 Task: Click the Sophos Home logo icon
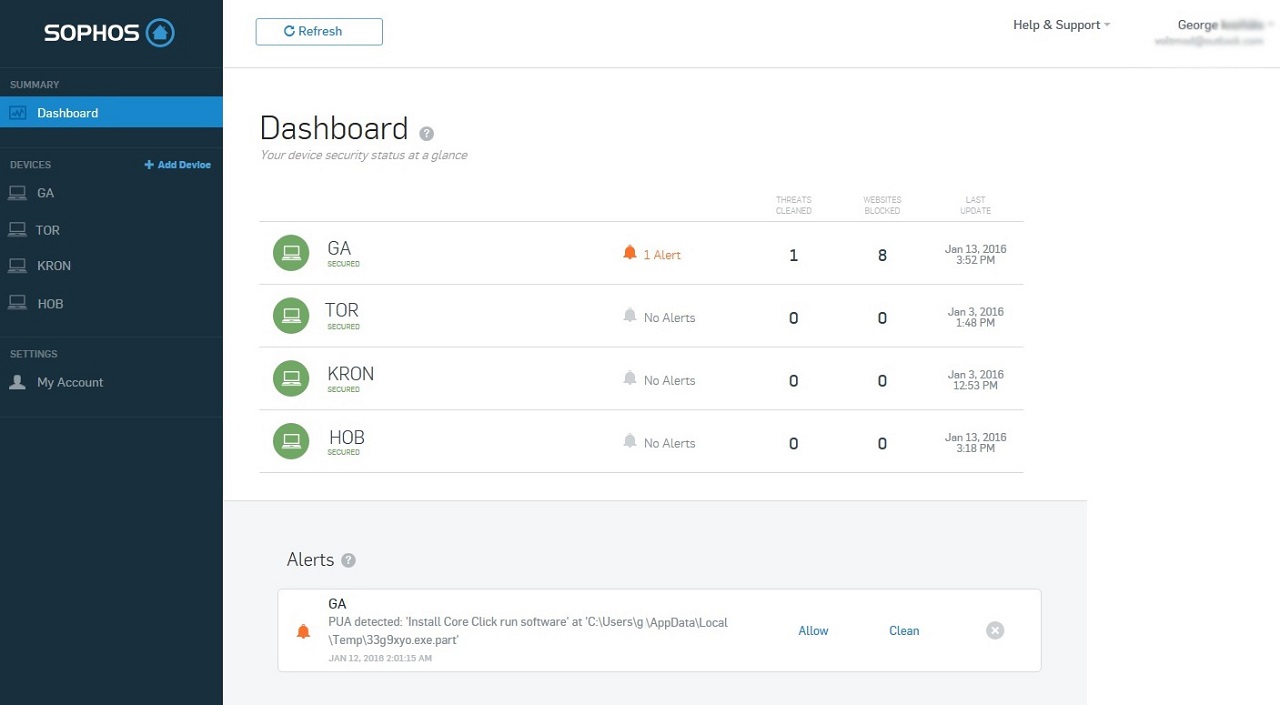[x=160, y=33]
